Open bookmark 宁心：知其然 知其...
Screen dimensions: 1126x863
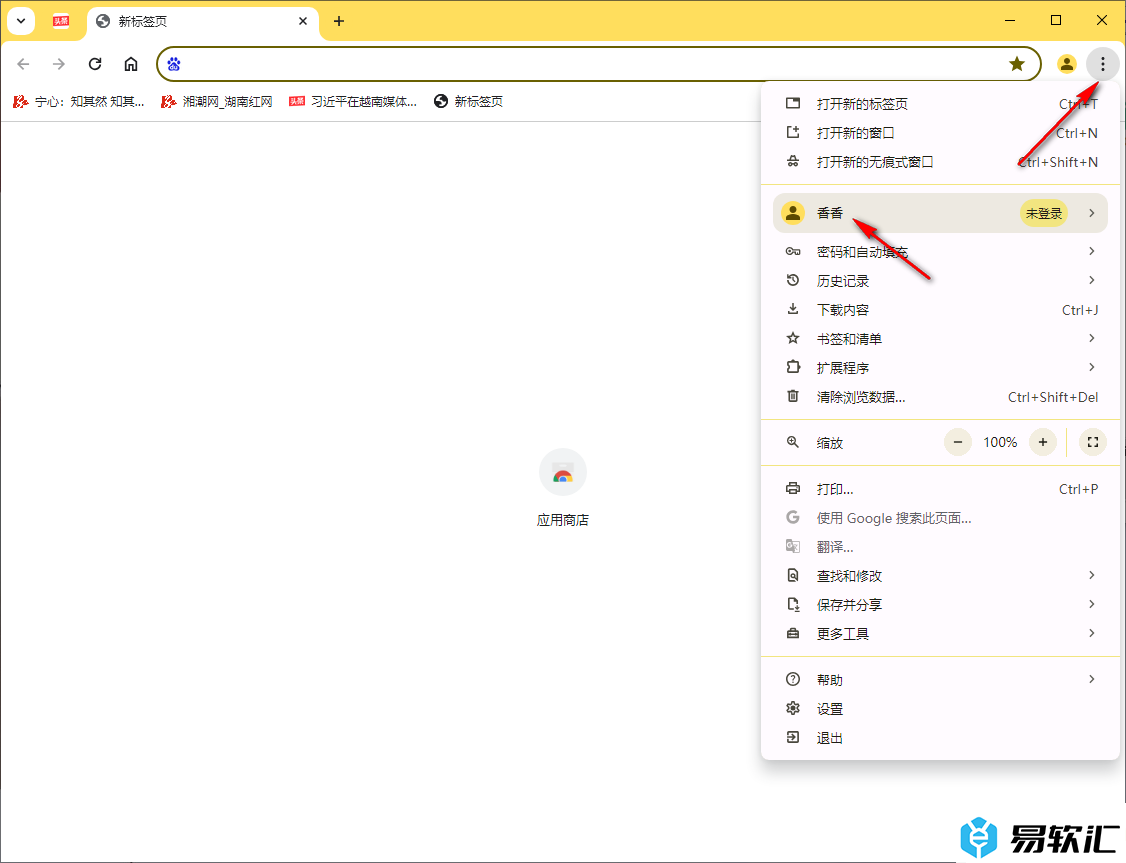click(x=79, y=102)
